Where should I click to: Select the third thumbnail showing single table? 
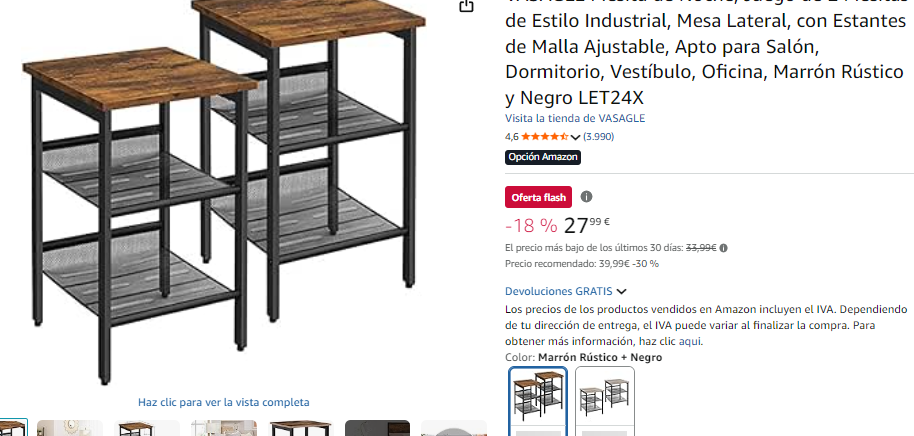(x=147, y=428)
